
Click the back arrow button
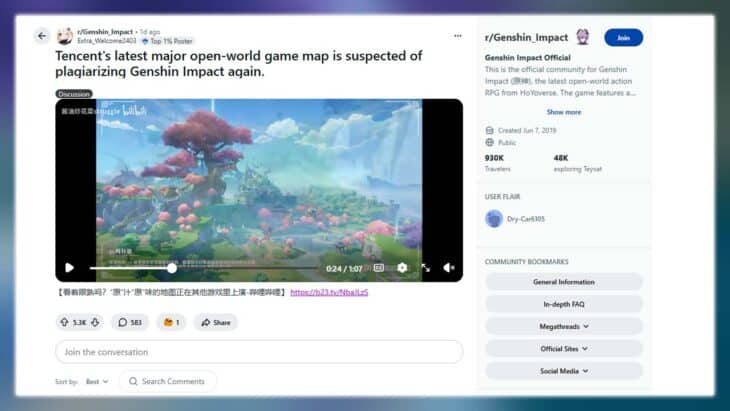pyautogui.click(x=42, y=36)
